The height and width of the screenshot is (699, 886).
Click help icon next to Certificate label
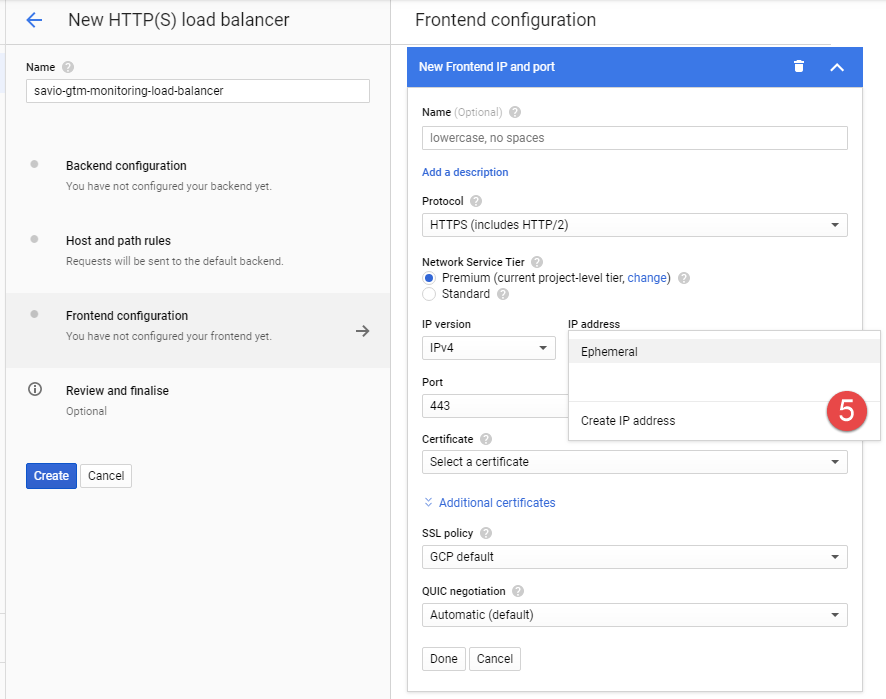pyautogui.click(x=486, y=439)
